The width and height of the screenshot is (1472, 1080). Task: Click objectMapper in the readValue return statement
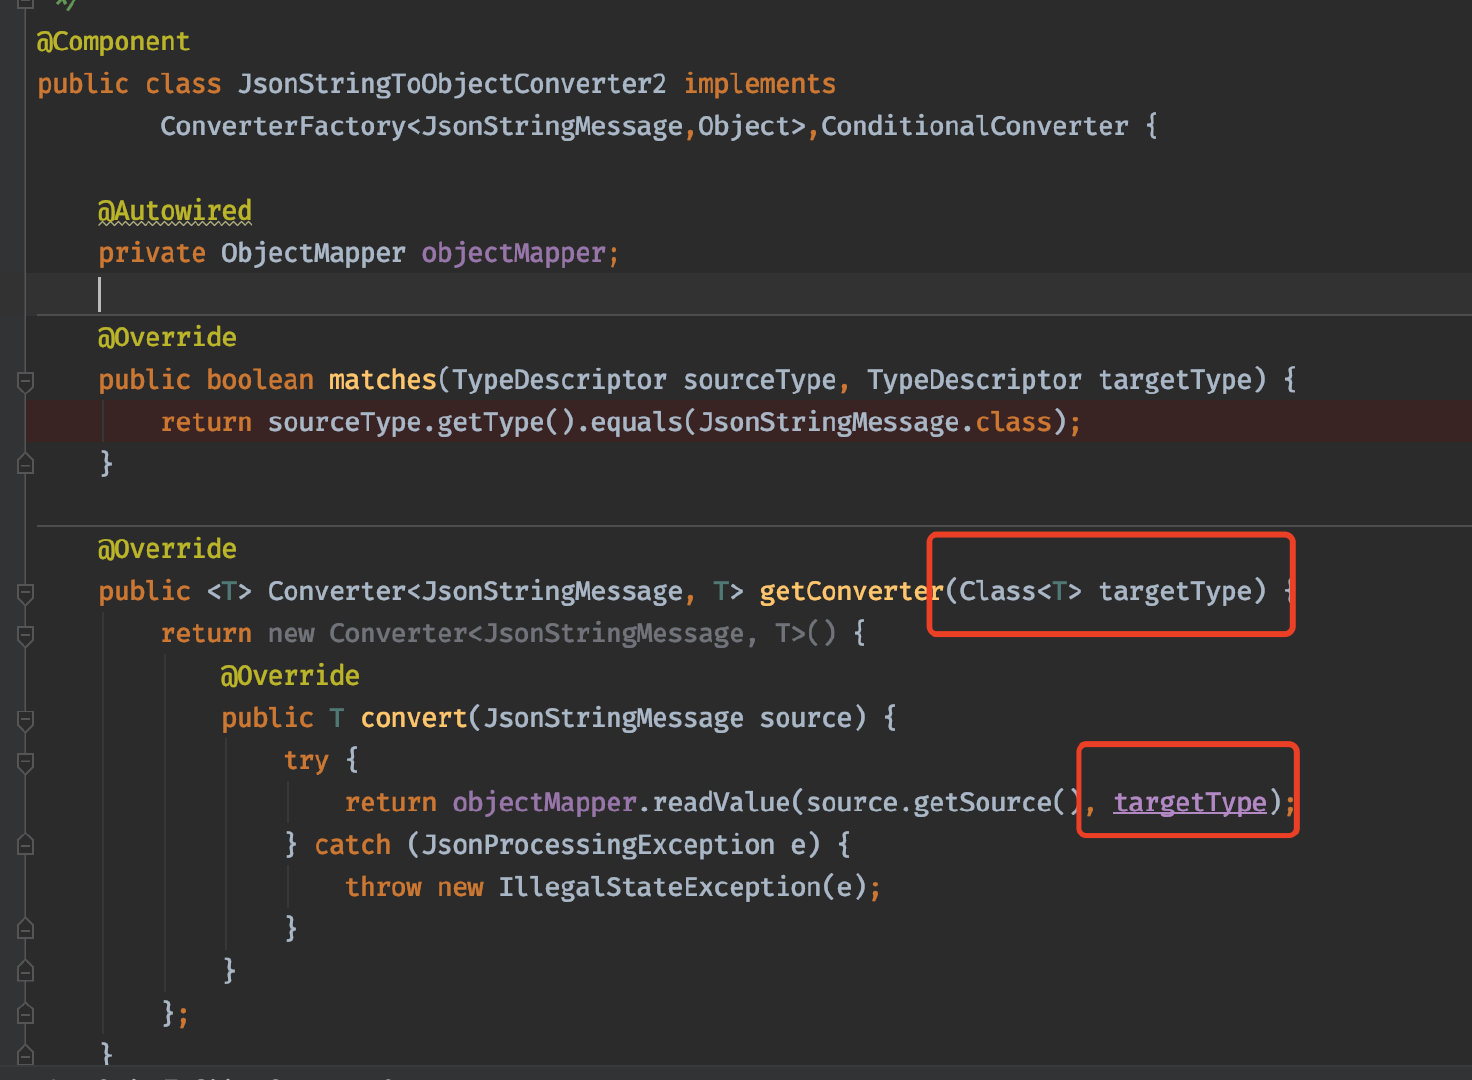pos(544,802)
